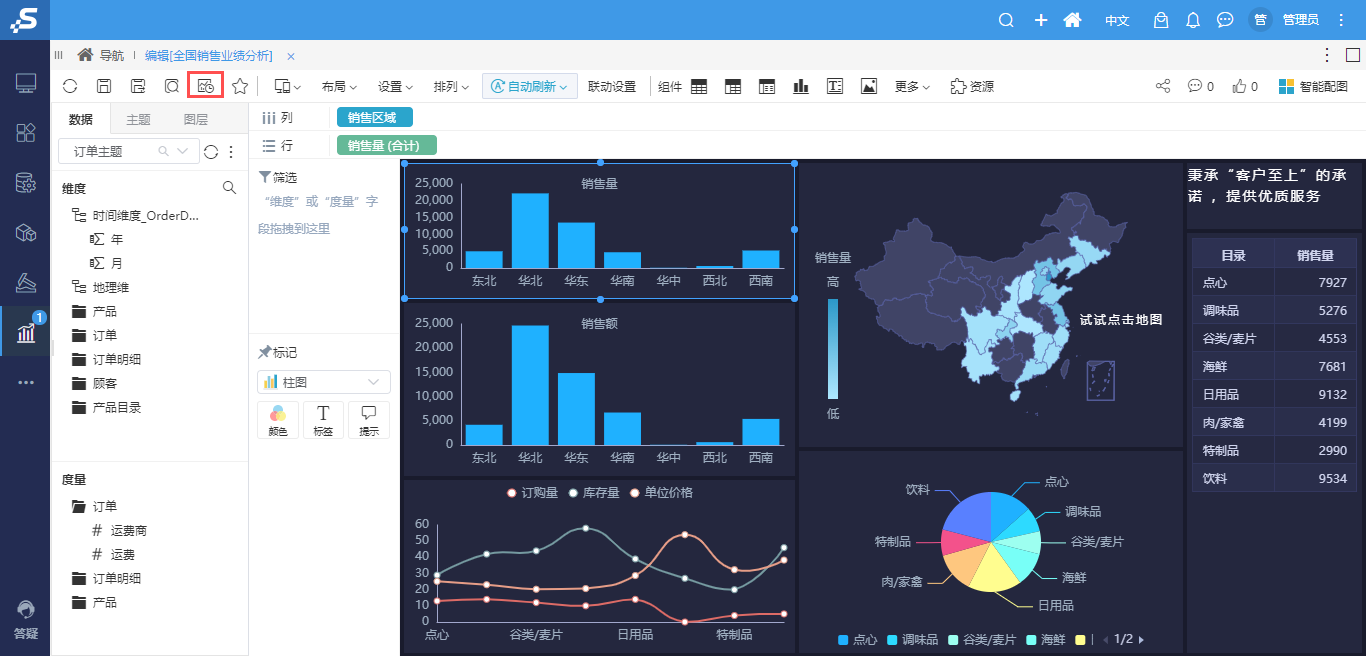Save the dashboard with the save icon
Image resolution: width=1366 pixels, height=656 pixels.
pyautogui.click(x=104, y=87)
